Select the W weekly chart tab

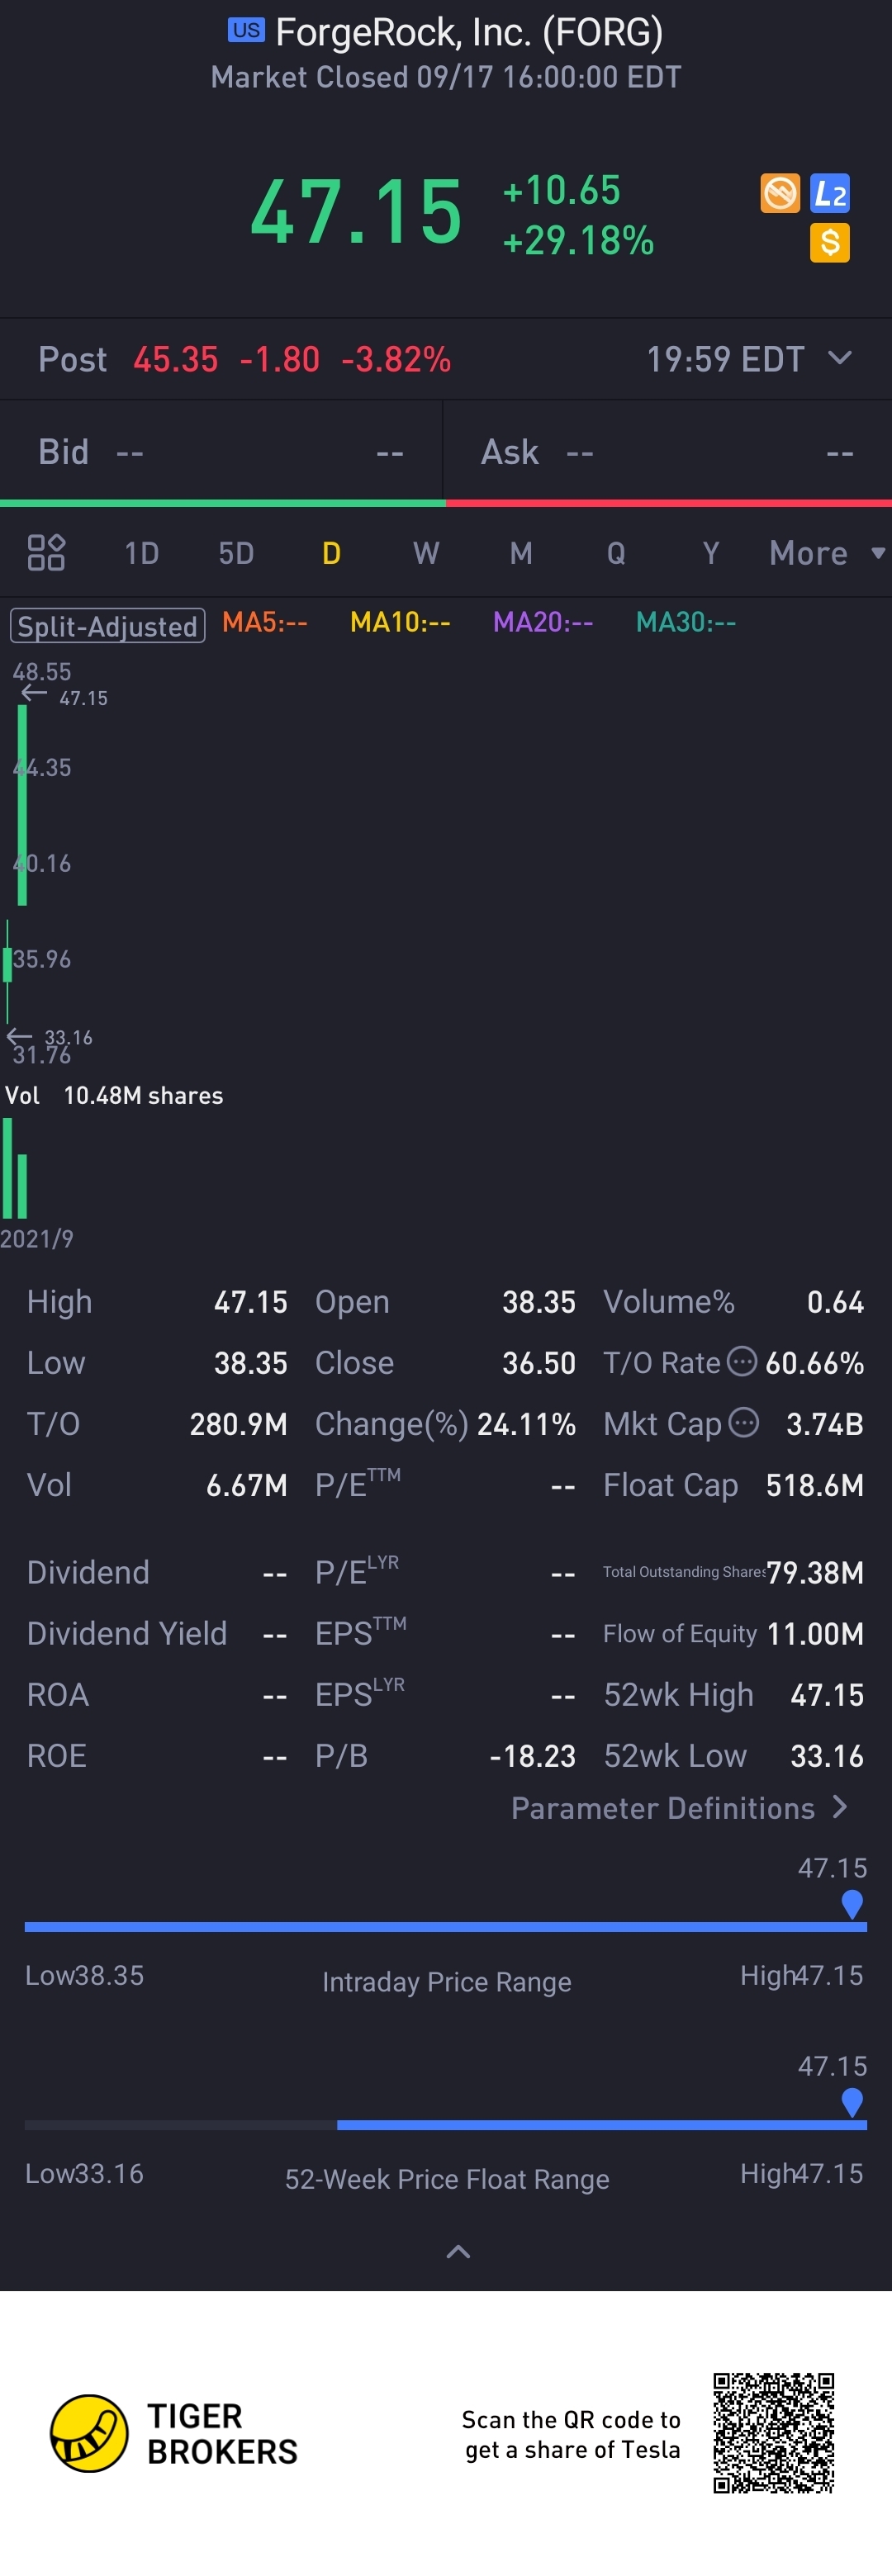[x=426, y=553]
